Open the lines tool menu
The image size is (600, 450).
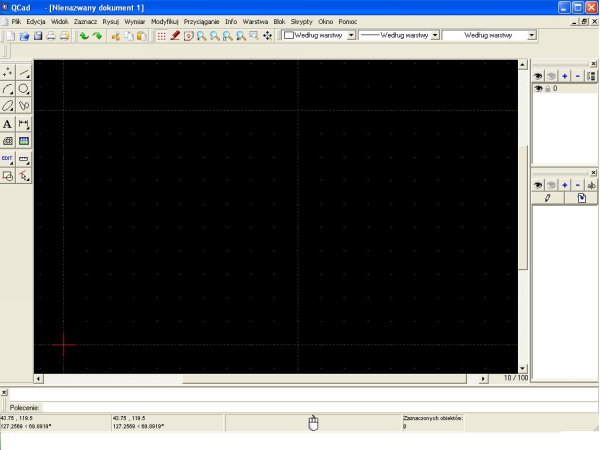(24, 72)
